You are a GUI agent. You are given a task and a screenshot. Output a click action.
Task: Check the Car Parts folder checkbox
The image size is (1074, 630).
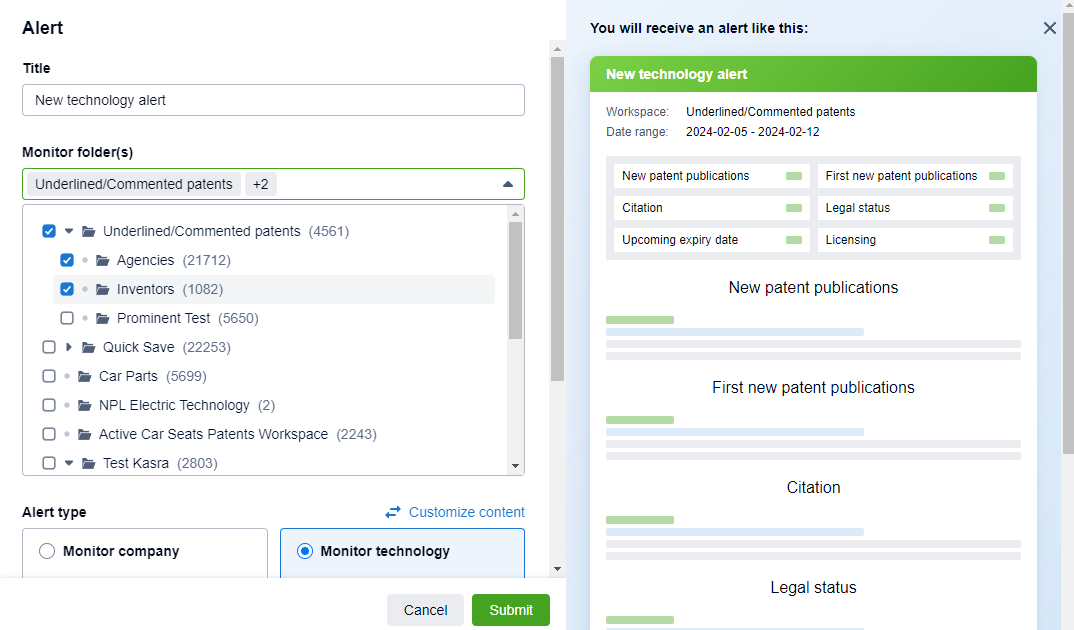pyautogui.click(x=49, y=376)
